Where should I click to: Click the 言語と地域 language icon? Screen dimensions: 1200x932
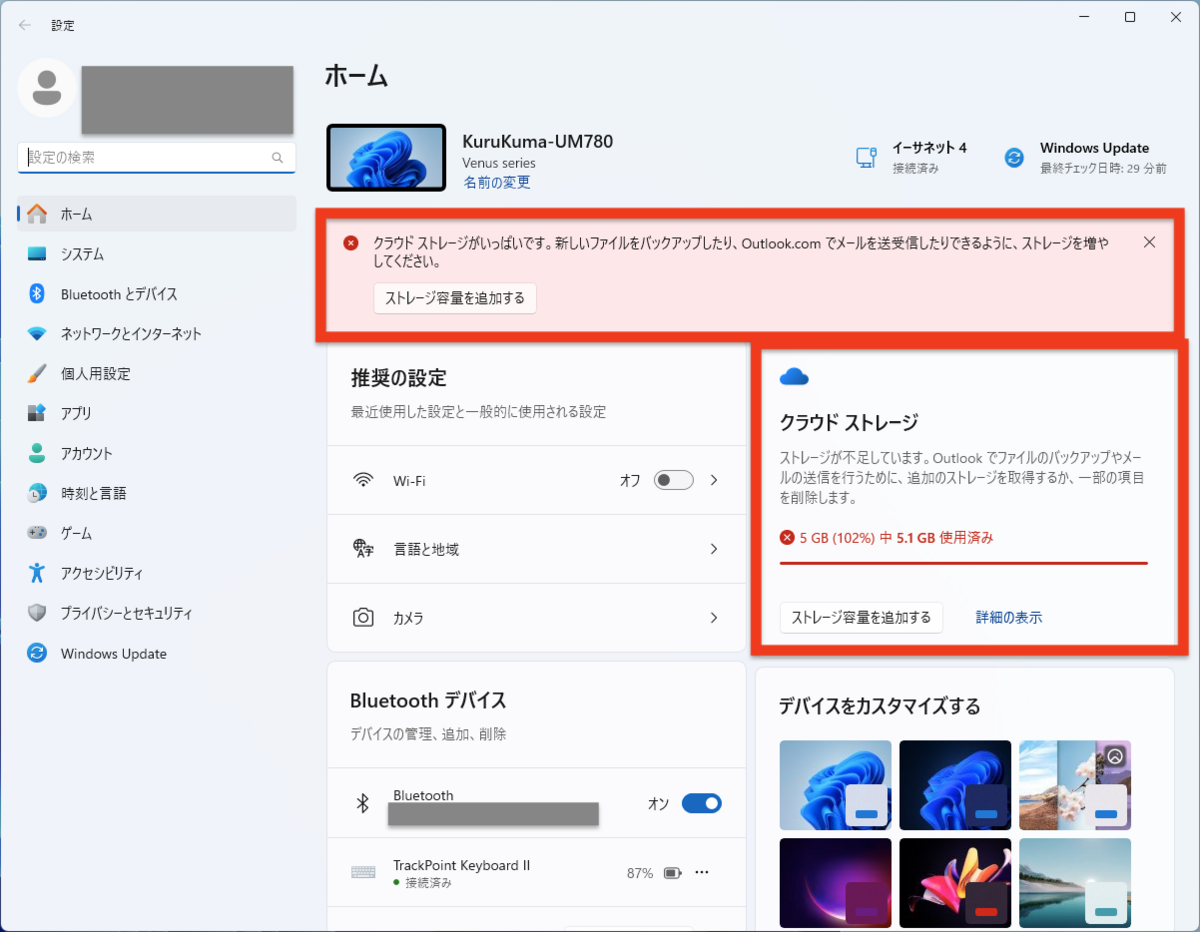(363, 549)
